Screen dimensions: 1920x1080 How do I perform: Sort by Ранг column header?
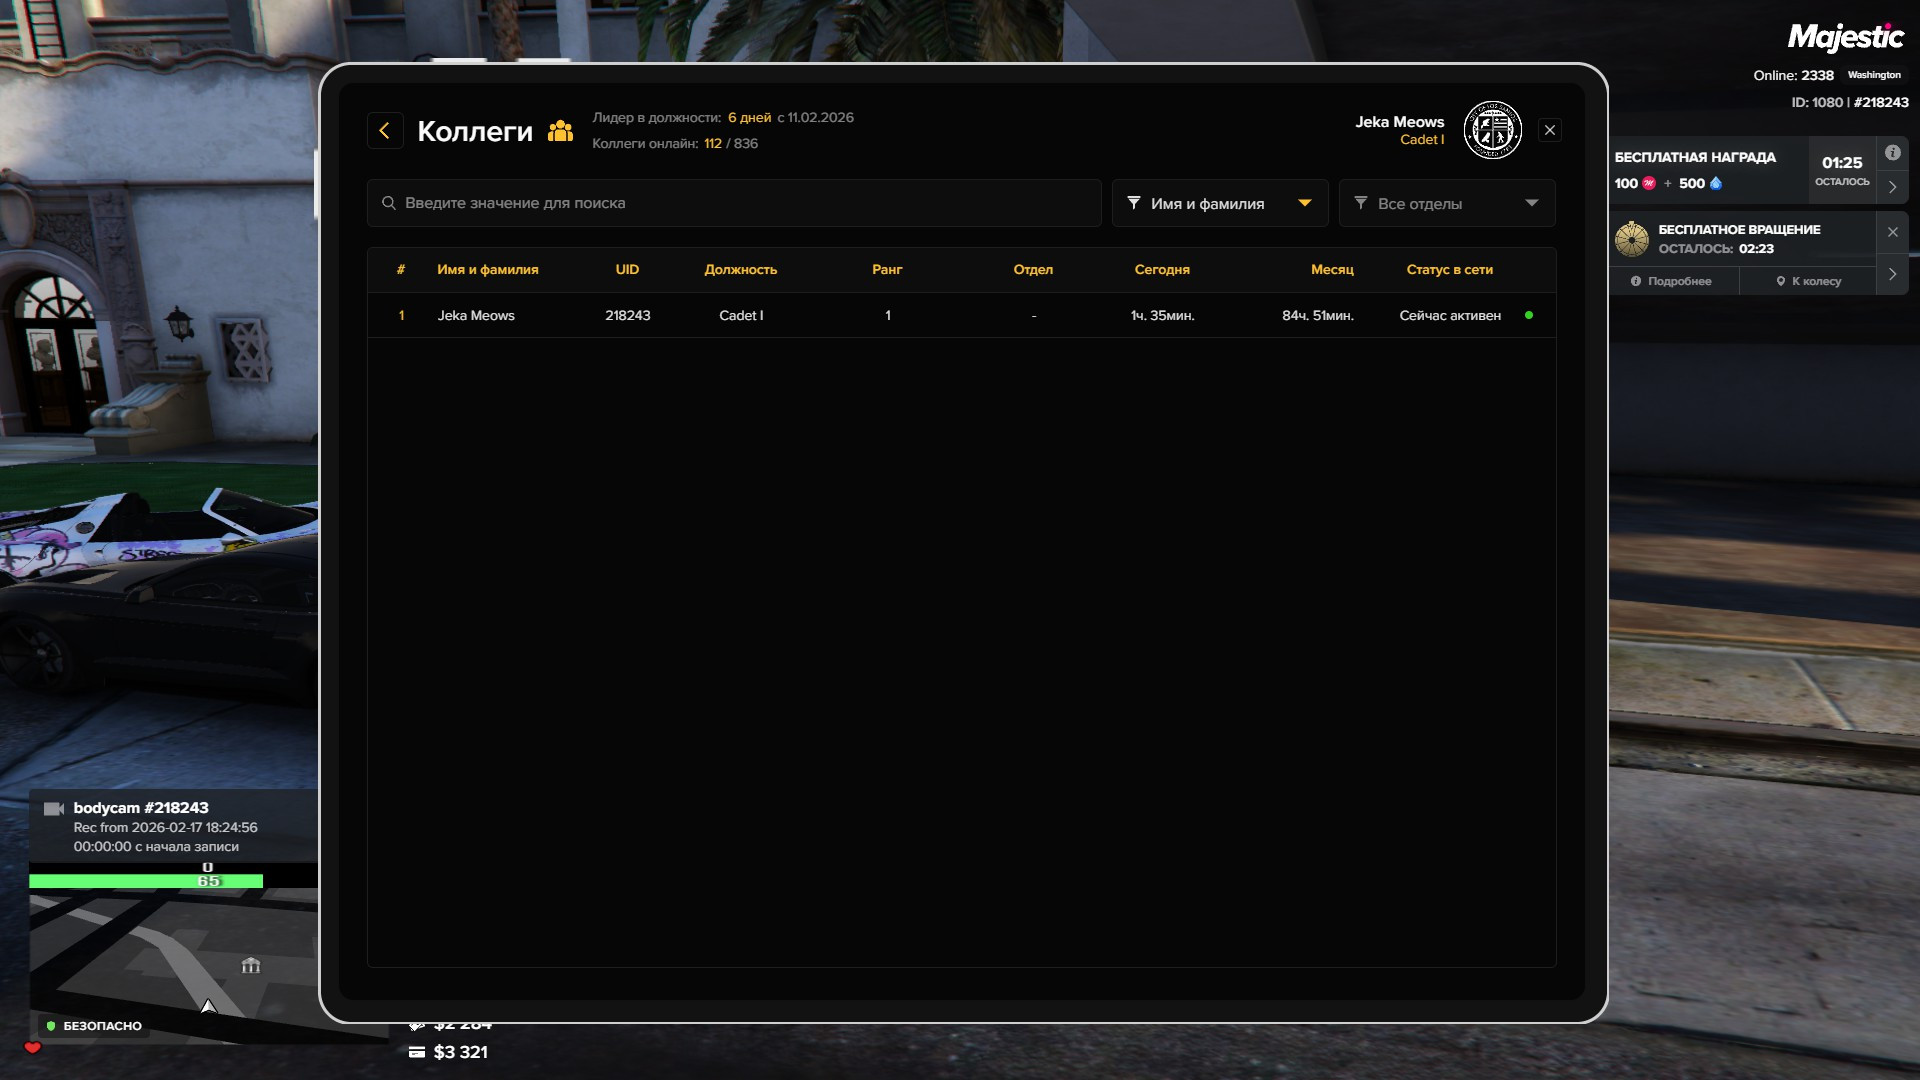click(x=887, y=270)
